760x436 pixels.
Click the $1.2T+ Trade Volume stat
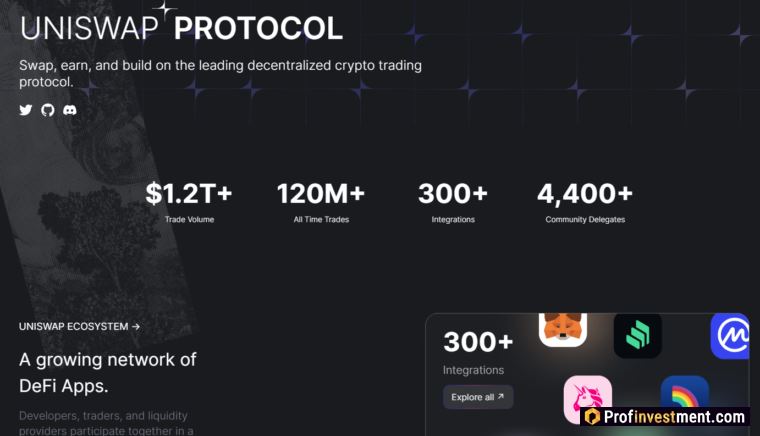[x=189, y=202]
